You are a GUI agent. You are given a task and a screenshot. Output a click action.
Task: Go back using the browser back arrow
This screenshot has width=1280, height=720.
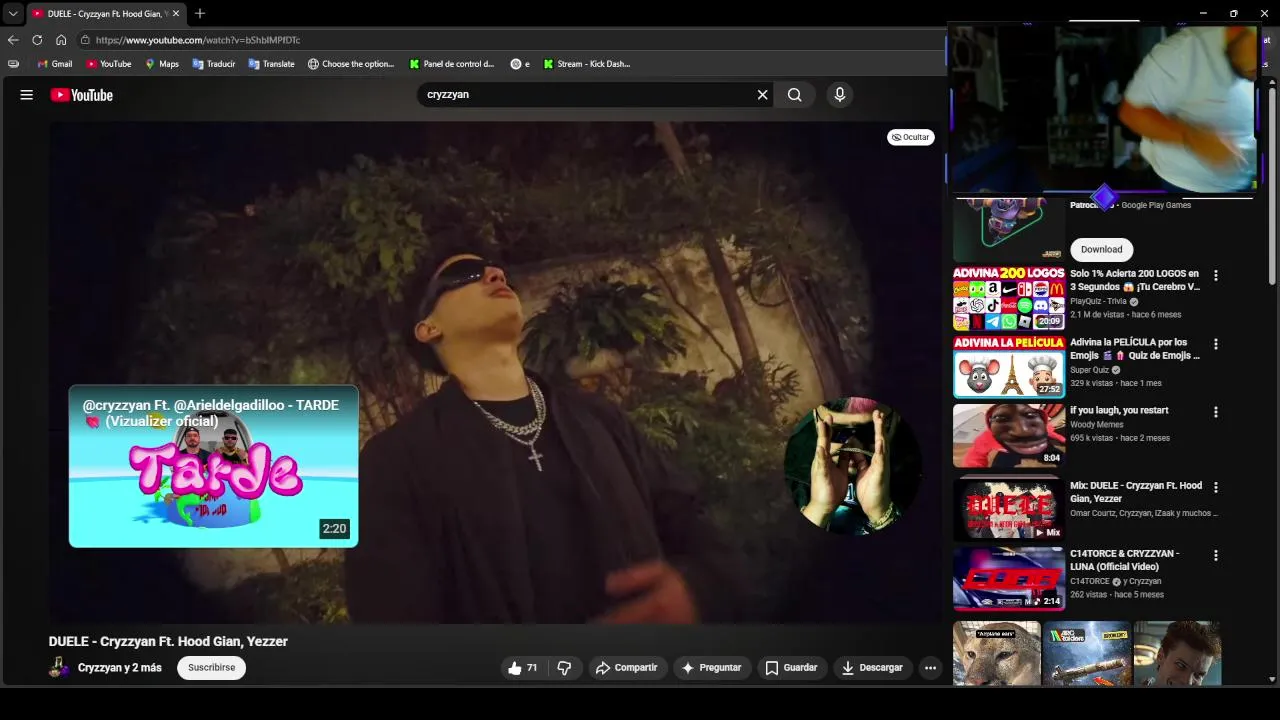13,40
